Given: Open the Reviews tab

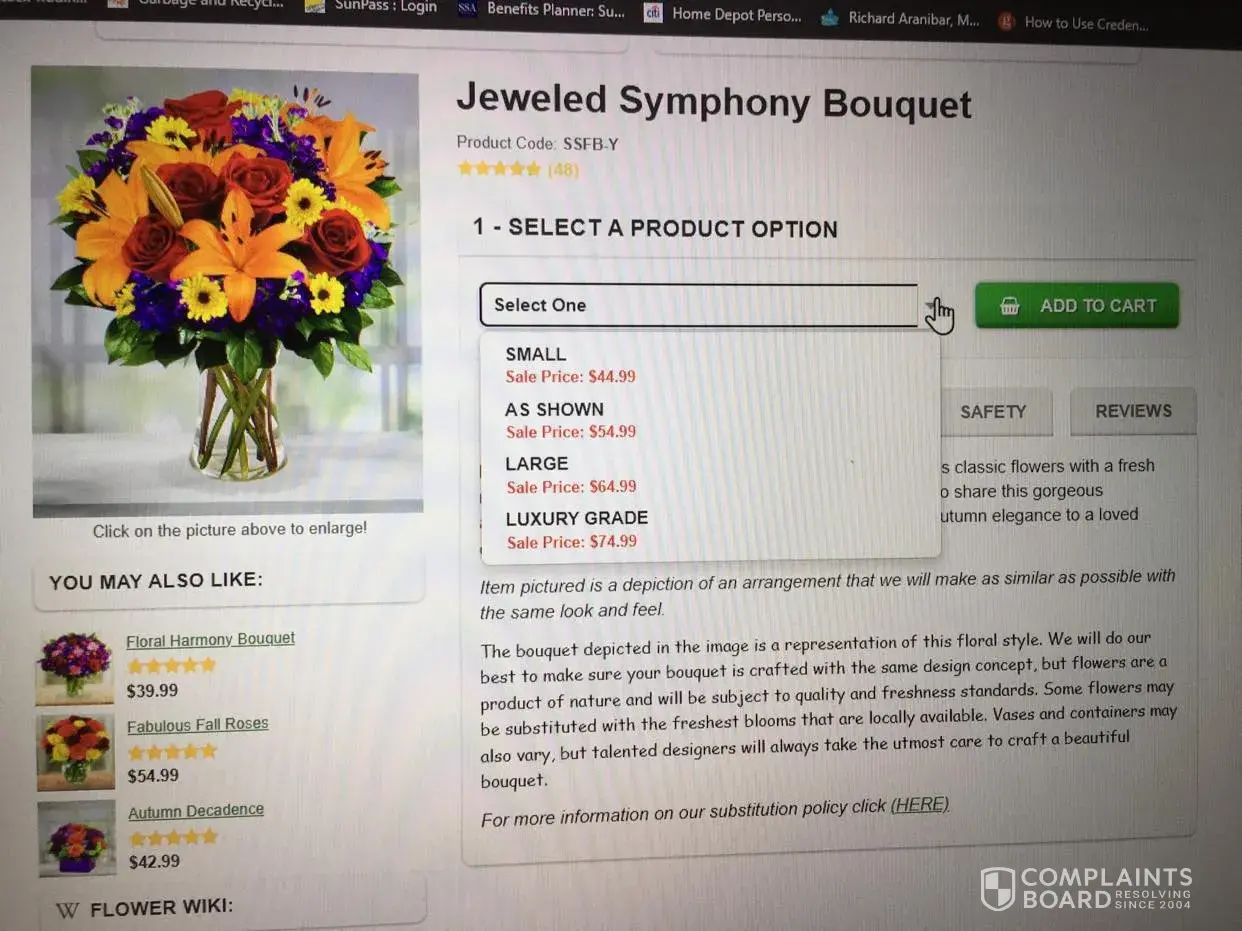Looking at the screenshot, I should coord(1133,411).
